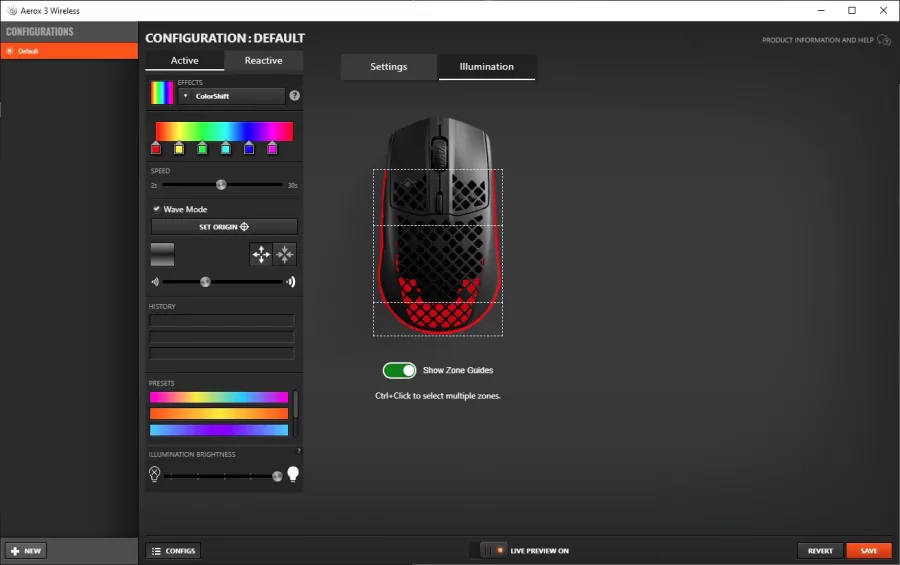Screen dimensions: 900x565
Task: Click the wide wave icon right of slider
Action: pos(291,282)
